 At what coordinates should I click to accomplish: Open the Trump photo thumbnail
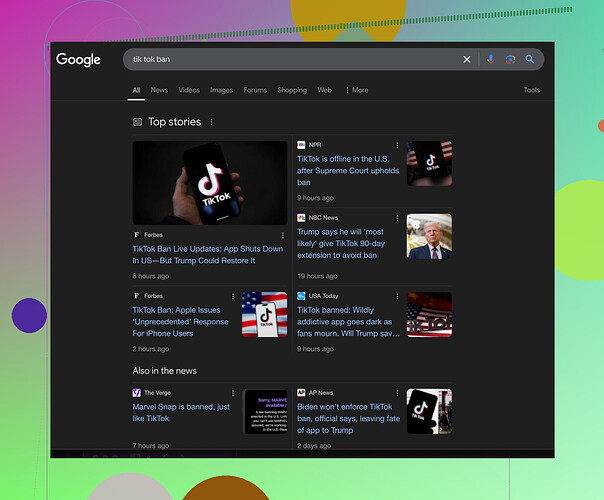(x=429, y=236)
